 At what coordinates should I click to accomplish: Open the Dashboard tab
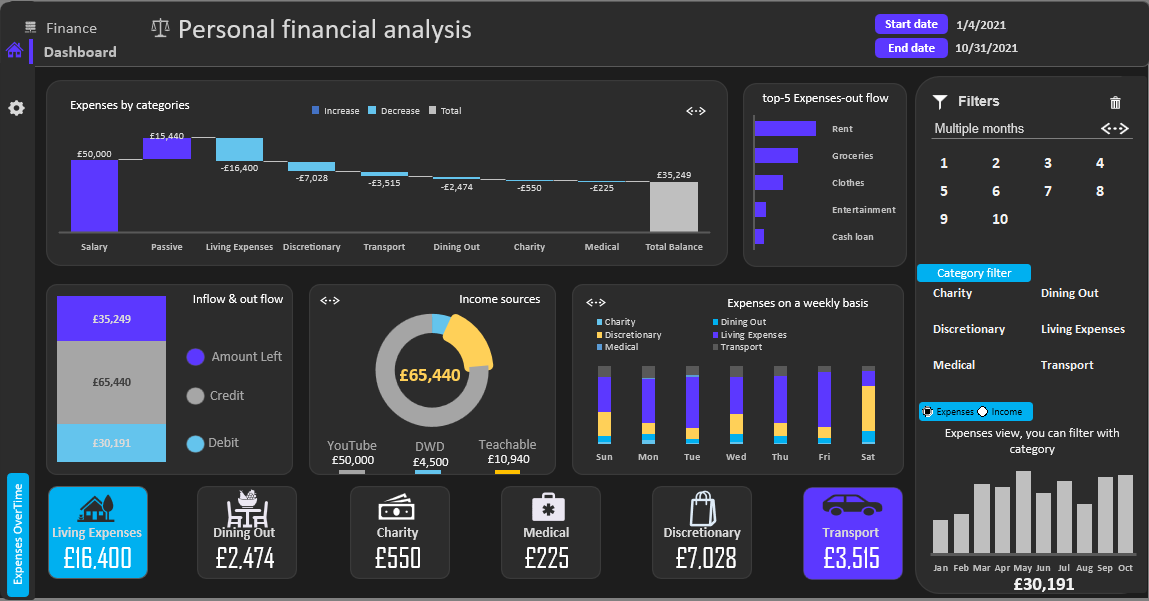[x=80, y=52]
